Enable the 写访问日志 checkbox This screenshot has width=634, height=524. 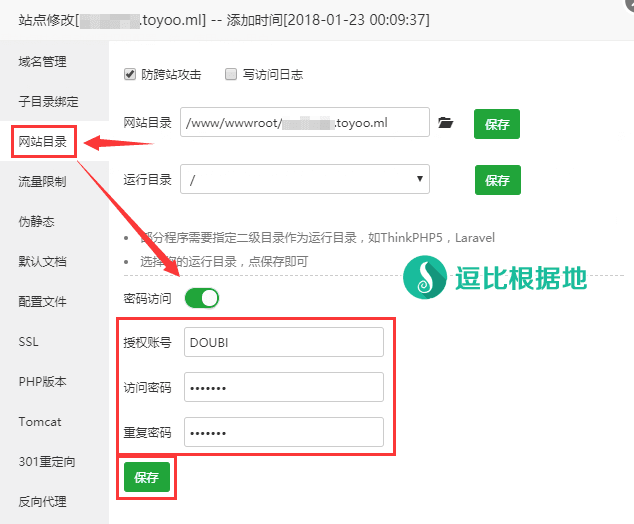(x=231, y=74)
